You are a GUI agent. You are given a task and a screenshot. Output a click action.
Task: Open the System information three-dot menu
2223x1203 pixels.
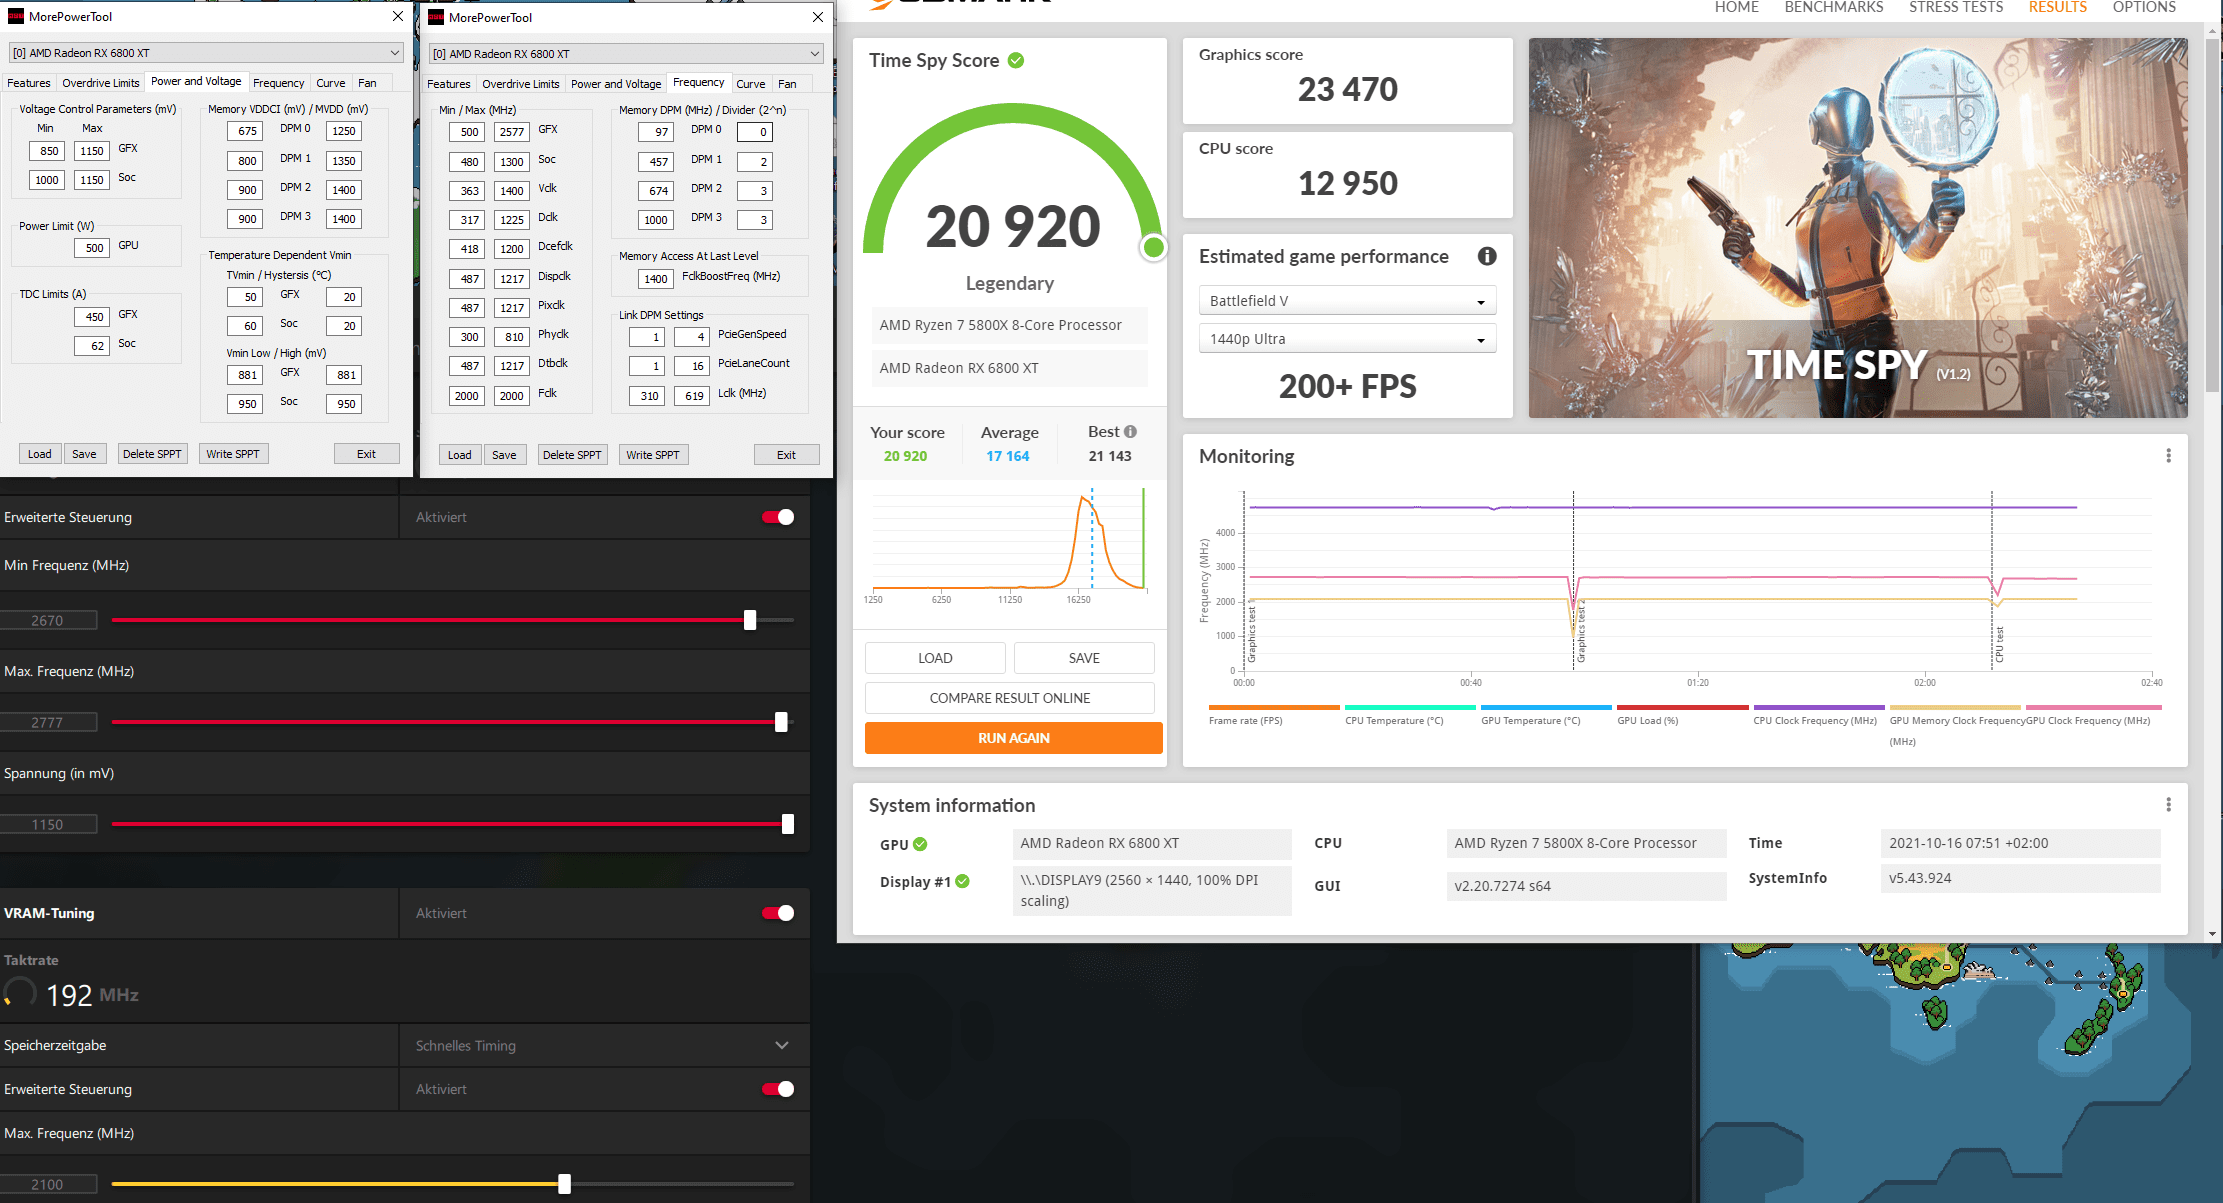click(x=2168, y=805)
